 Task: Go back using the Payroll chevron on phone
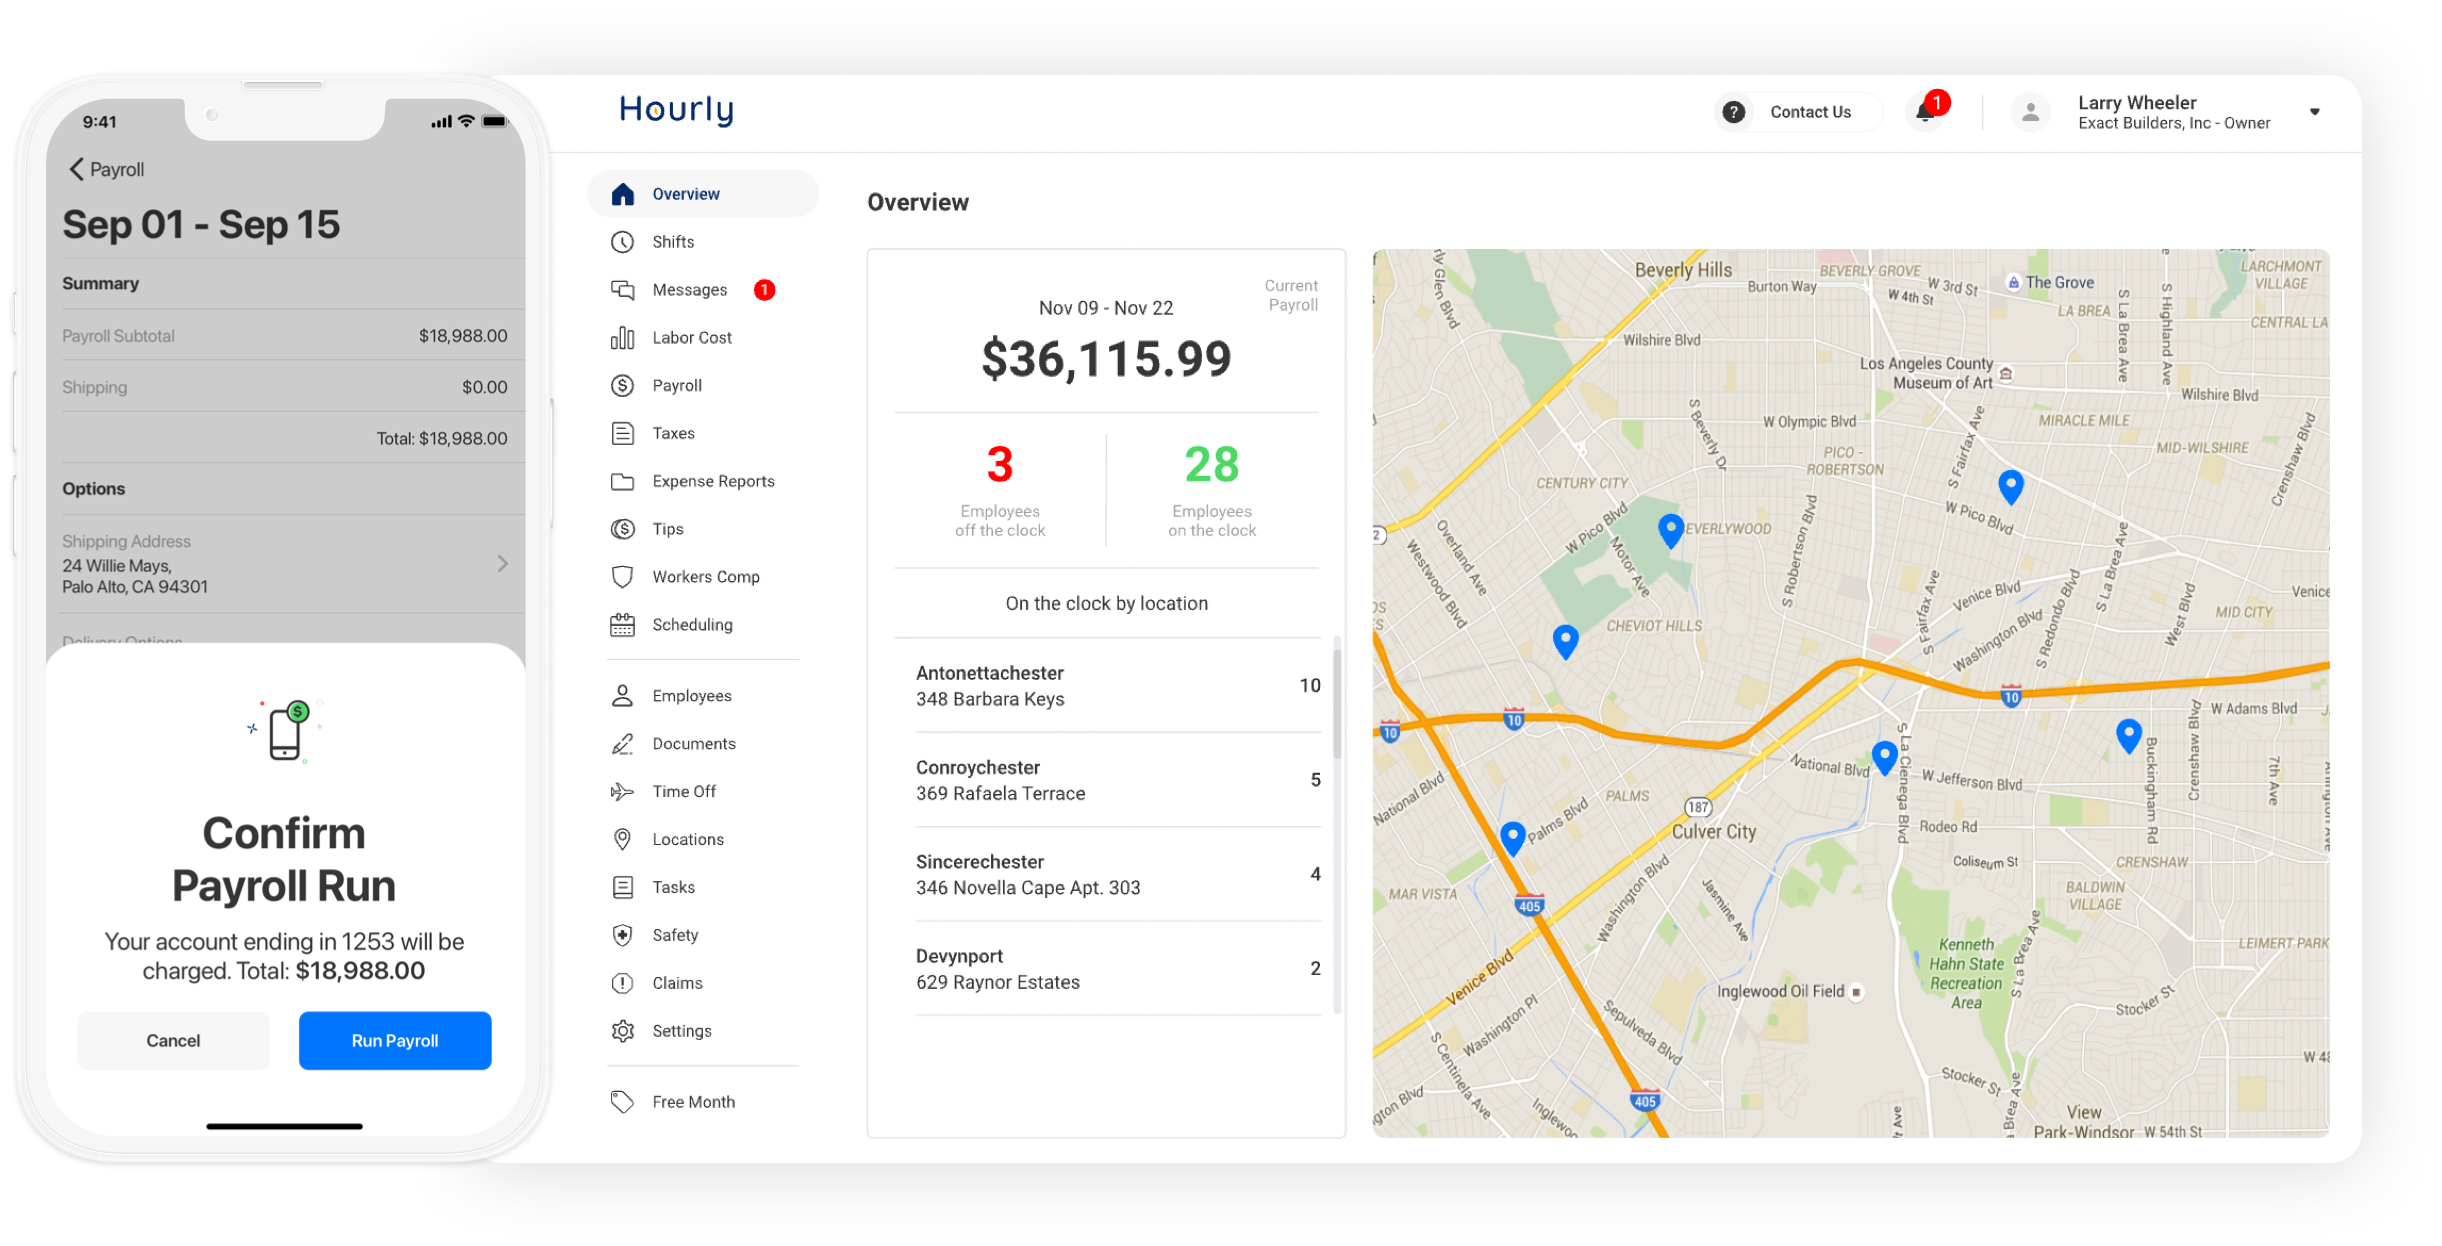pos(76,169)
